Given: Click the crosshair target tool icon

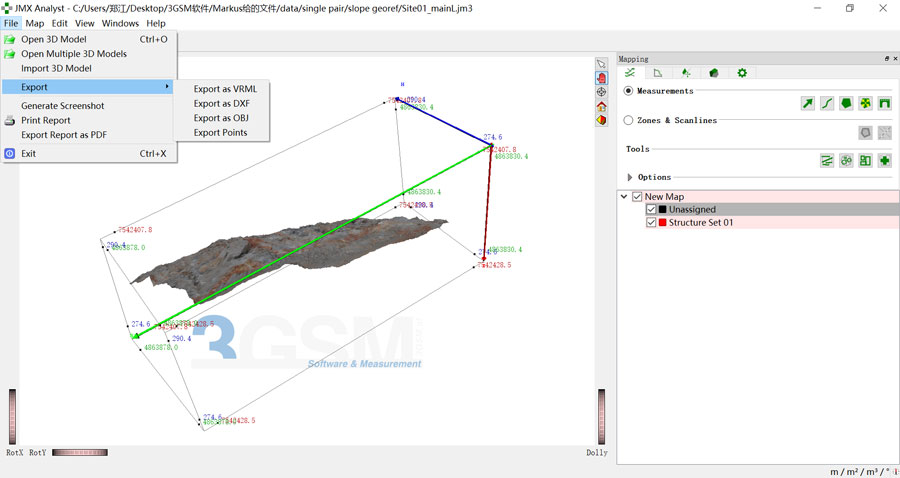Looking at the screenshot, I should click(602, 92).
